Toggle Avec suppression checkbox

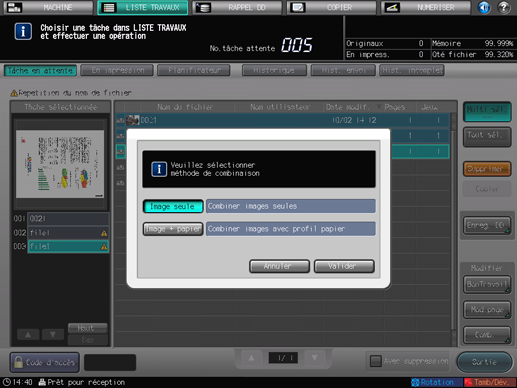pos(376,361)
